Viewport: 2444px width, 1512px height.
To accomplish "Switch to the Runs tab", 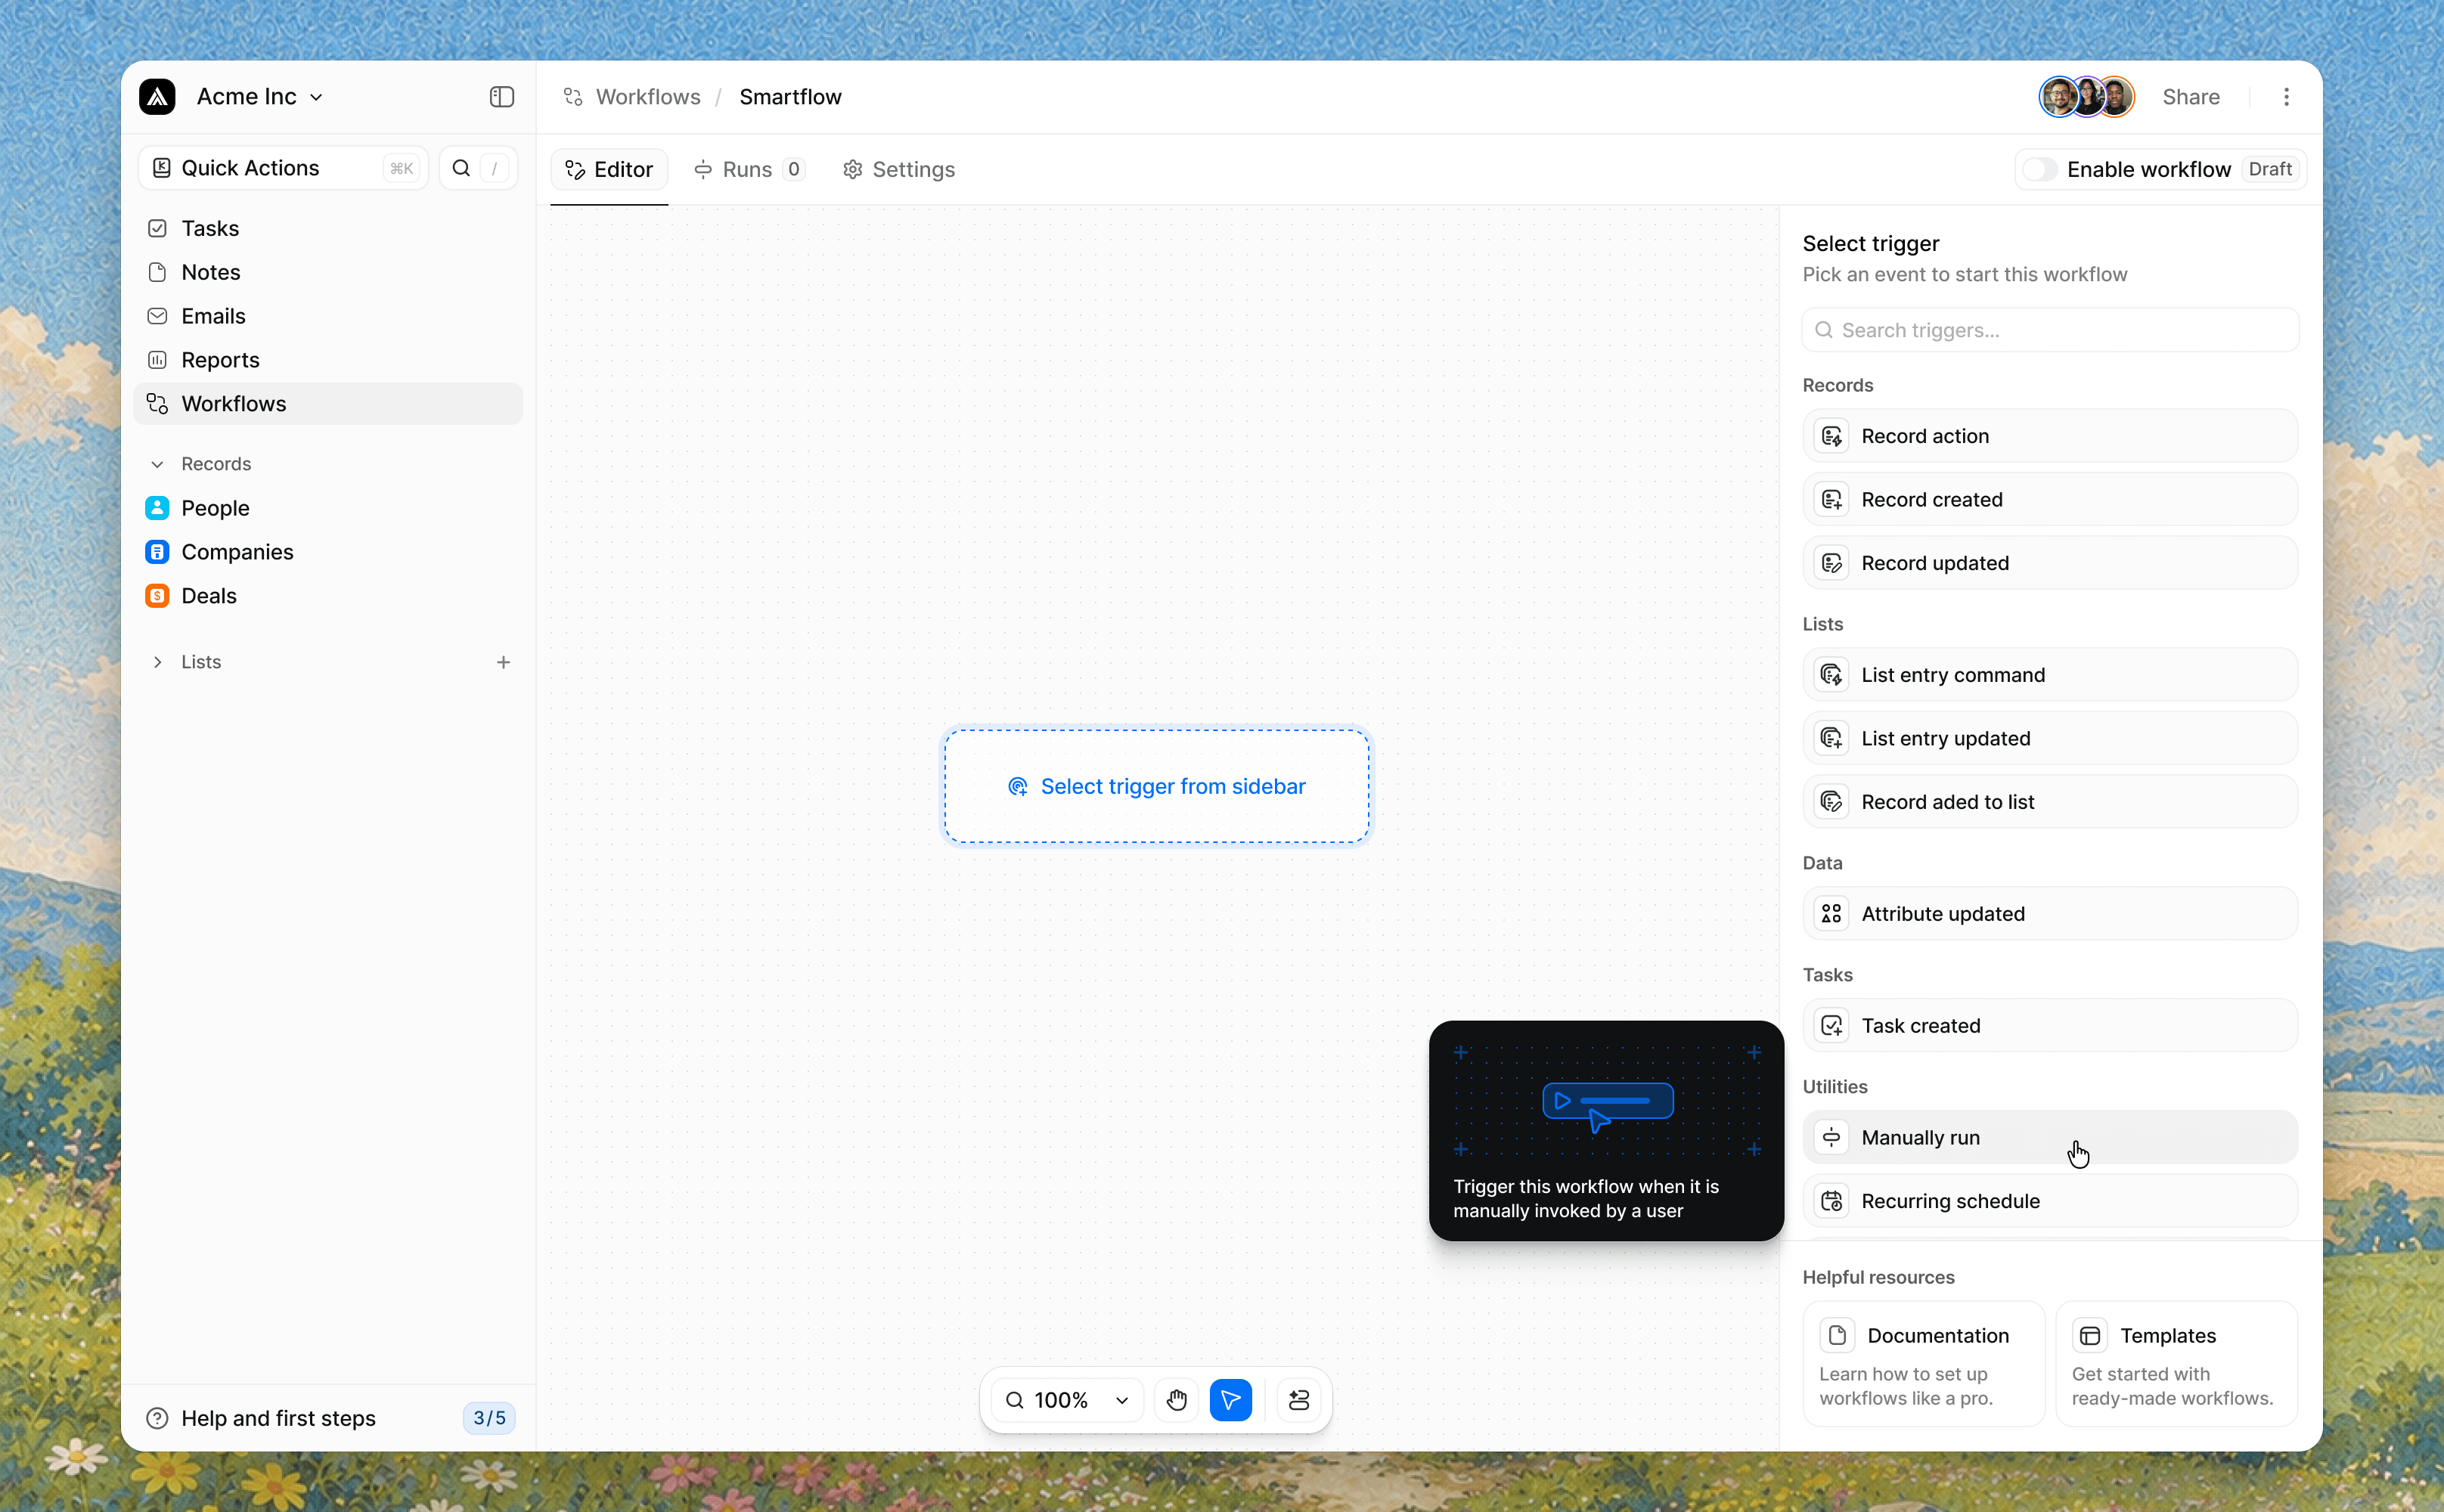I will (x=749, y=169).
